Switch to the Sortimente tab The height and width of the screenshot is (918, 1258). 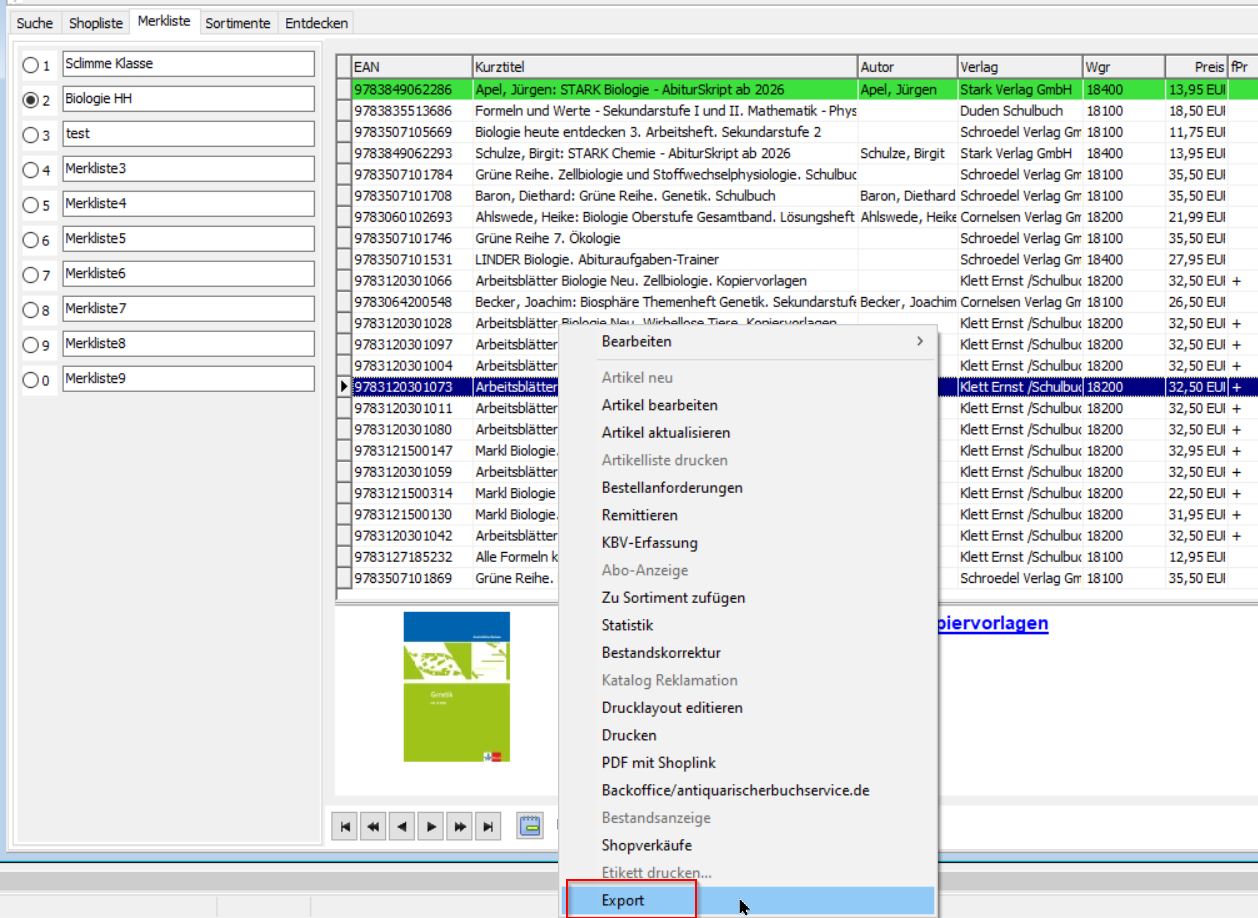pyautogui.click(x=238, y=23)
